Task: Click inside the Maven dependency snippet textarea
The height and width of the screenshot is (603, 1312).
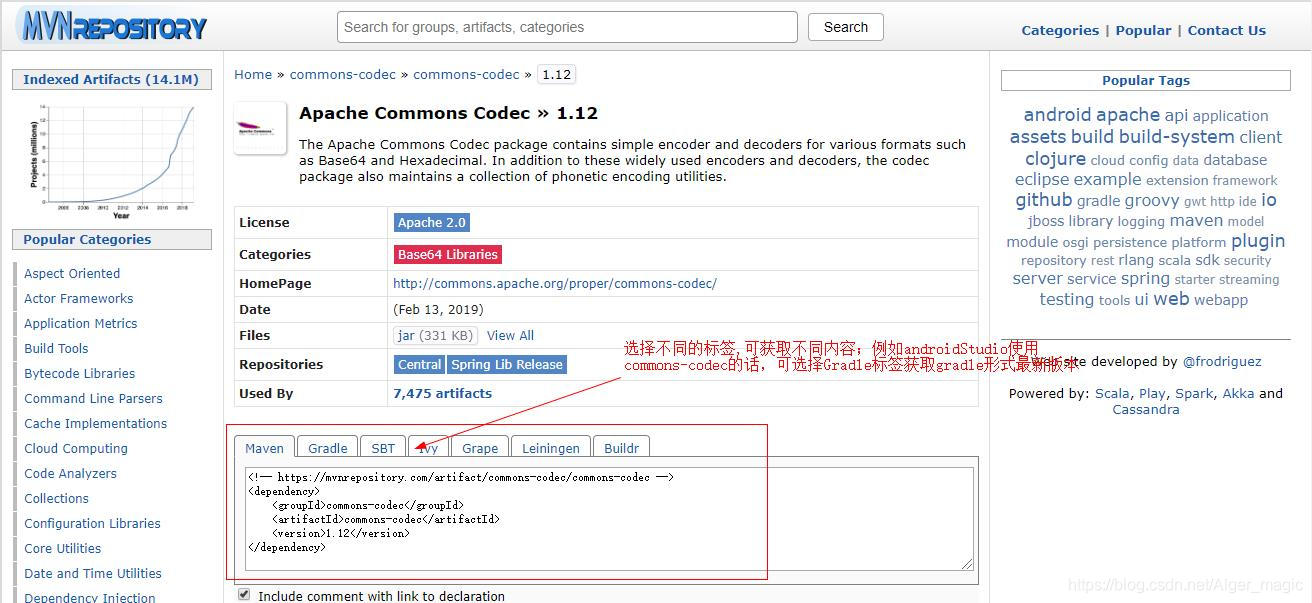Action: pyautogui.click(x=609, y=519)
